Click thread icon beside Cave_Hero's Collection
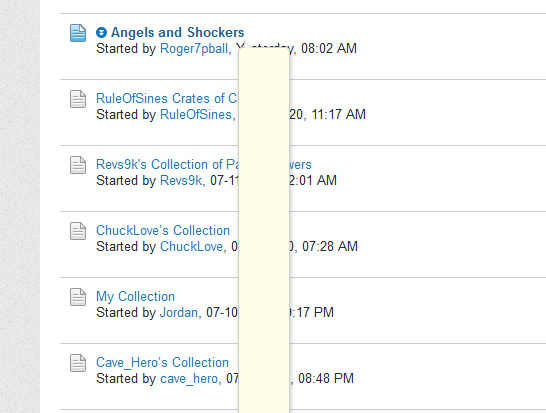This screenshot has width=546, height=413. [x=78, y=363]
